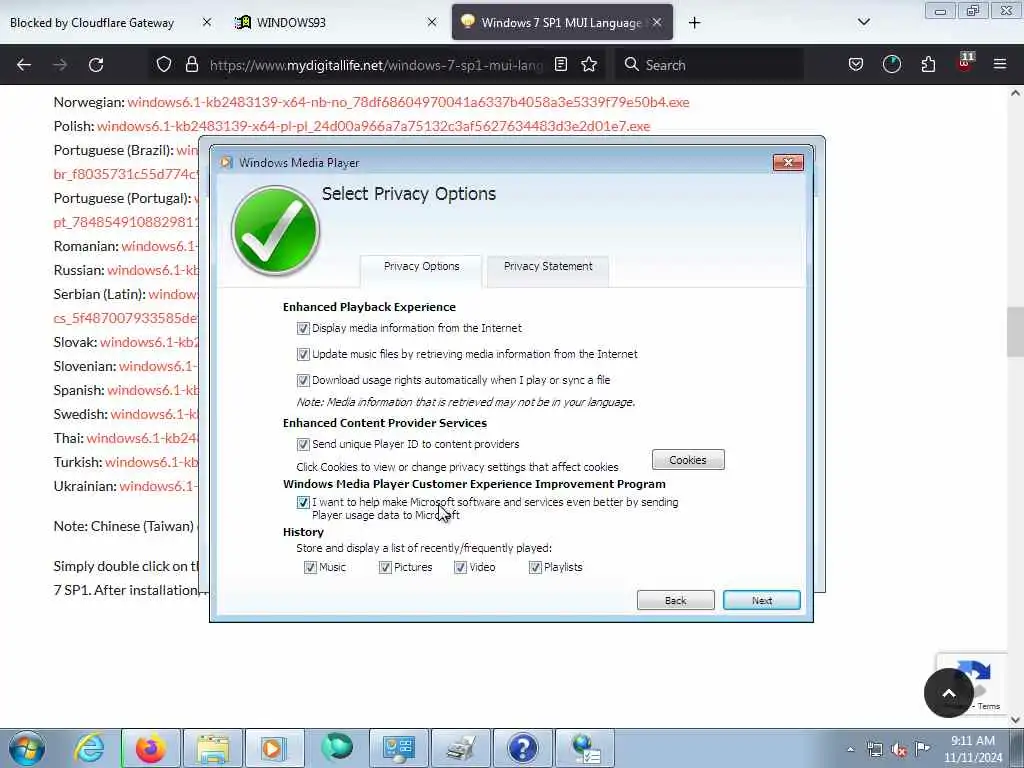This screenshot has width=1024, height=768.
Task: Click the Cookies button
Action: click(688, 460)
